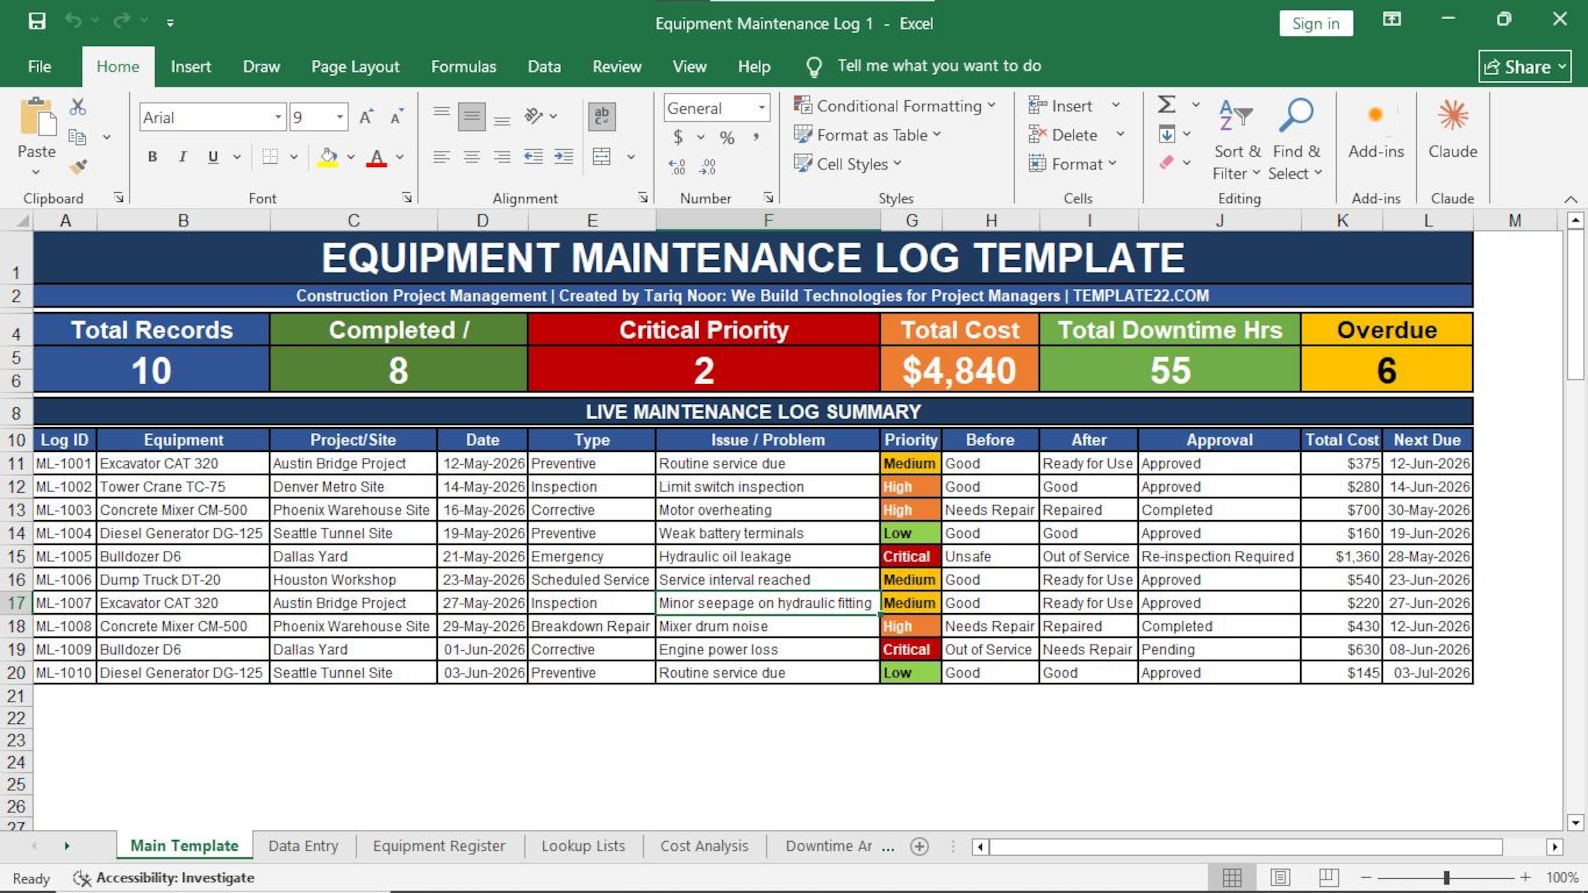Open the Add-ins button
Image resolution: width=1588 pixels, height=893 pixels.
[x=1376, y=129]
